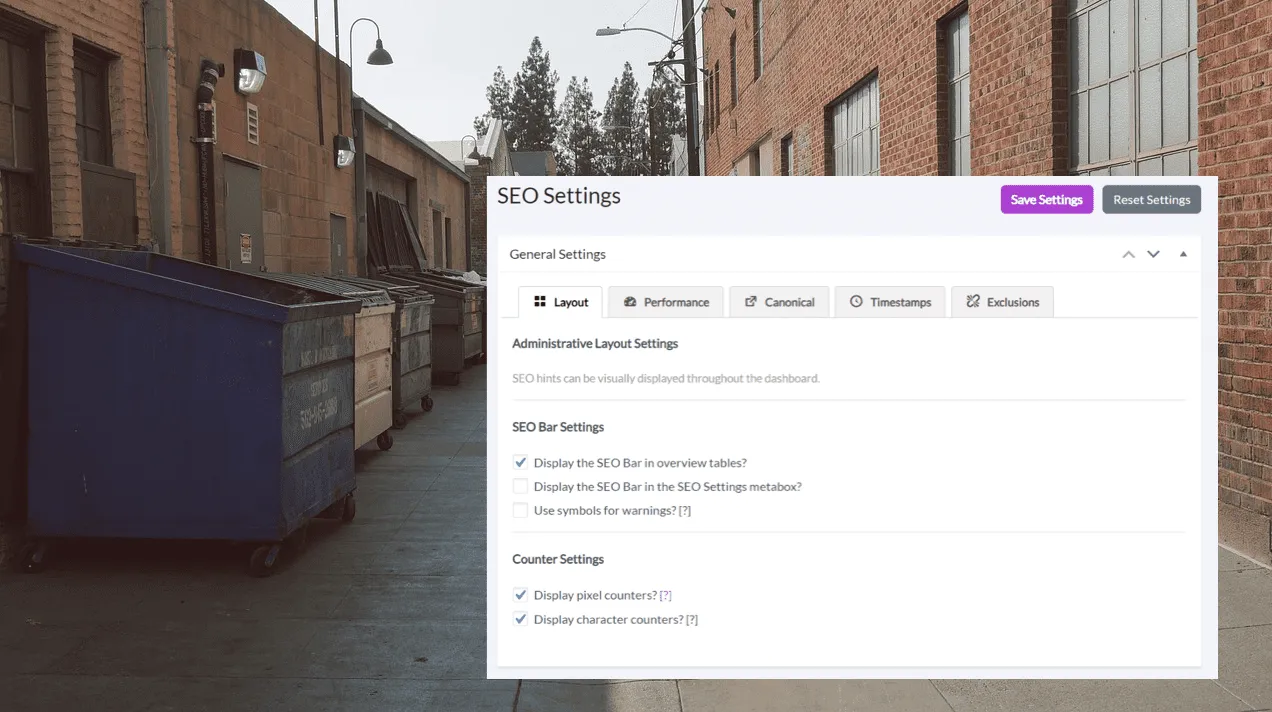
Task: Click the Reset Settings button
Action: 1151,199
